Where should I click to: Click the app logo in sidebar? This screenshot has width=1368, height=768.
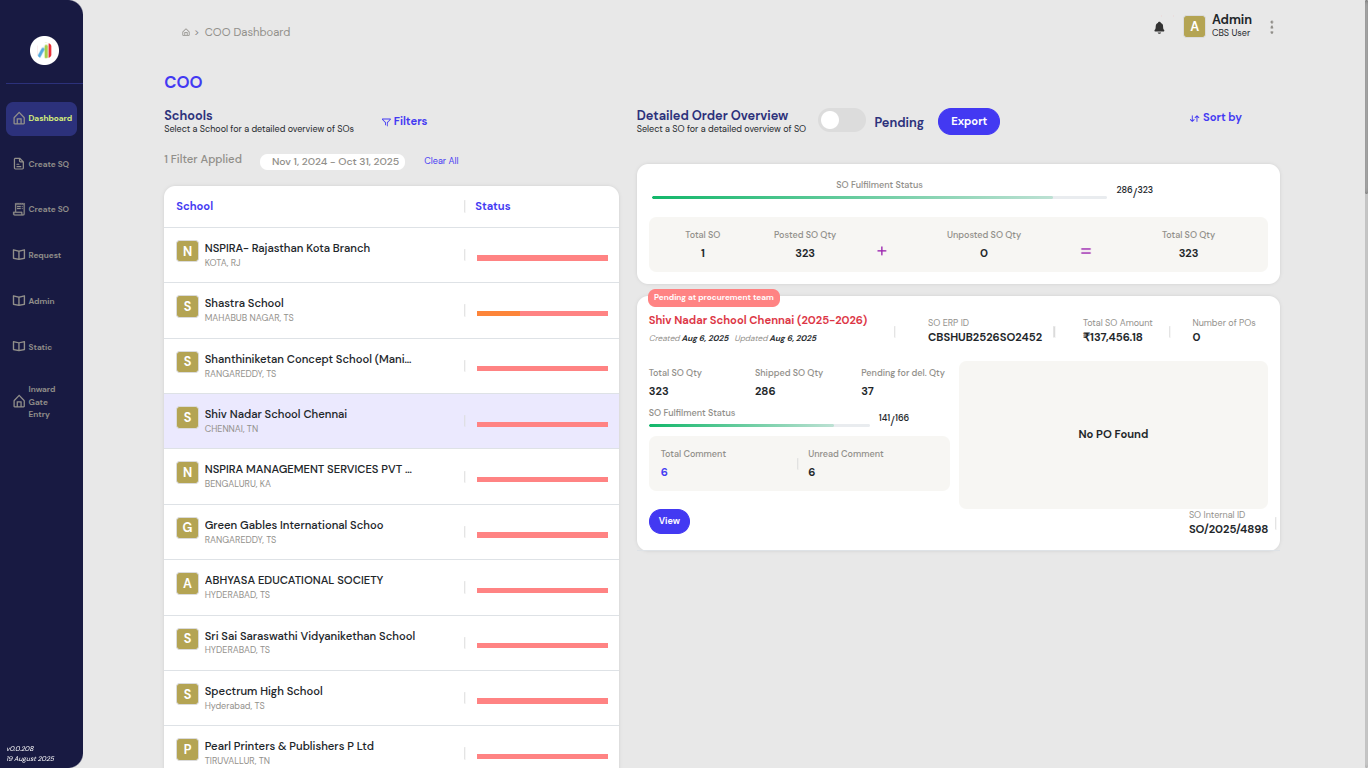[x=44, y=50]
